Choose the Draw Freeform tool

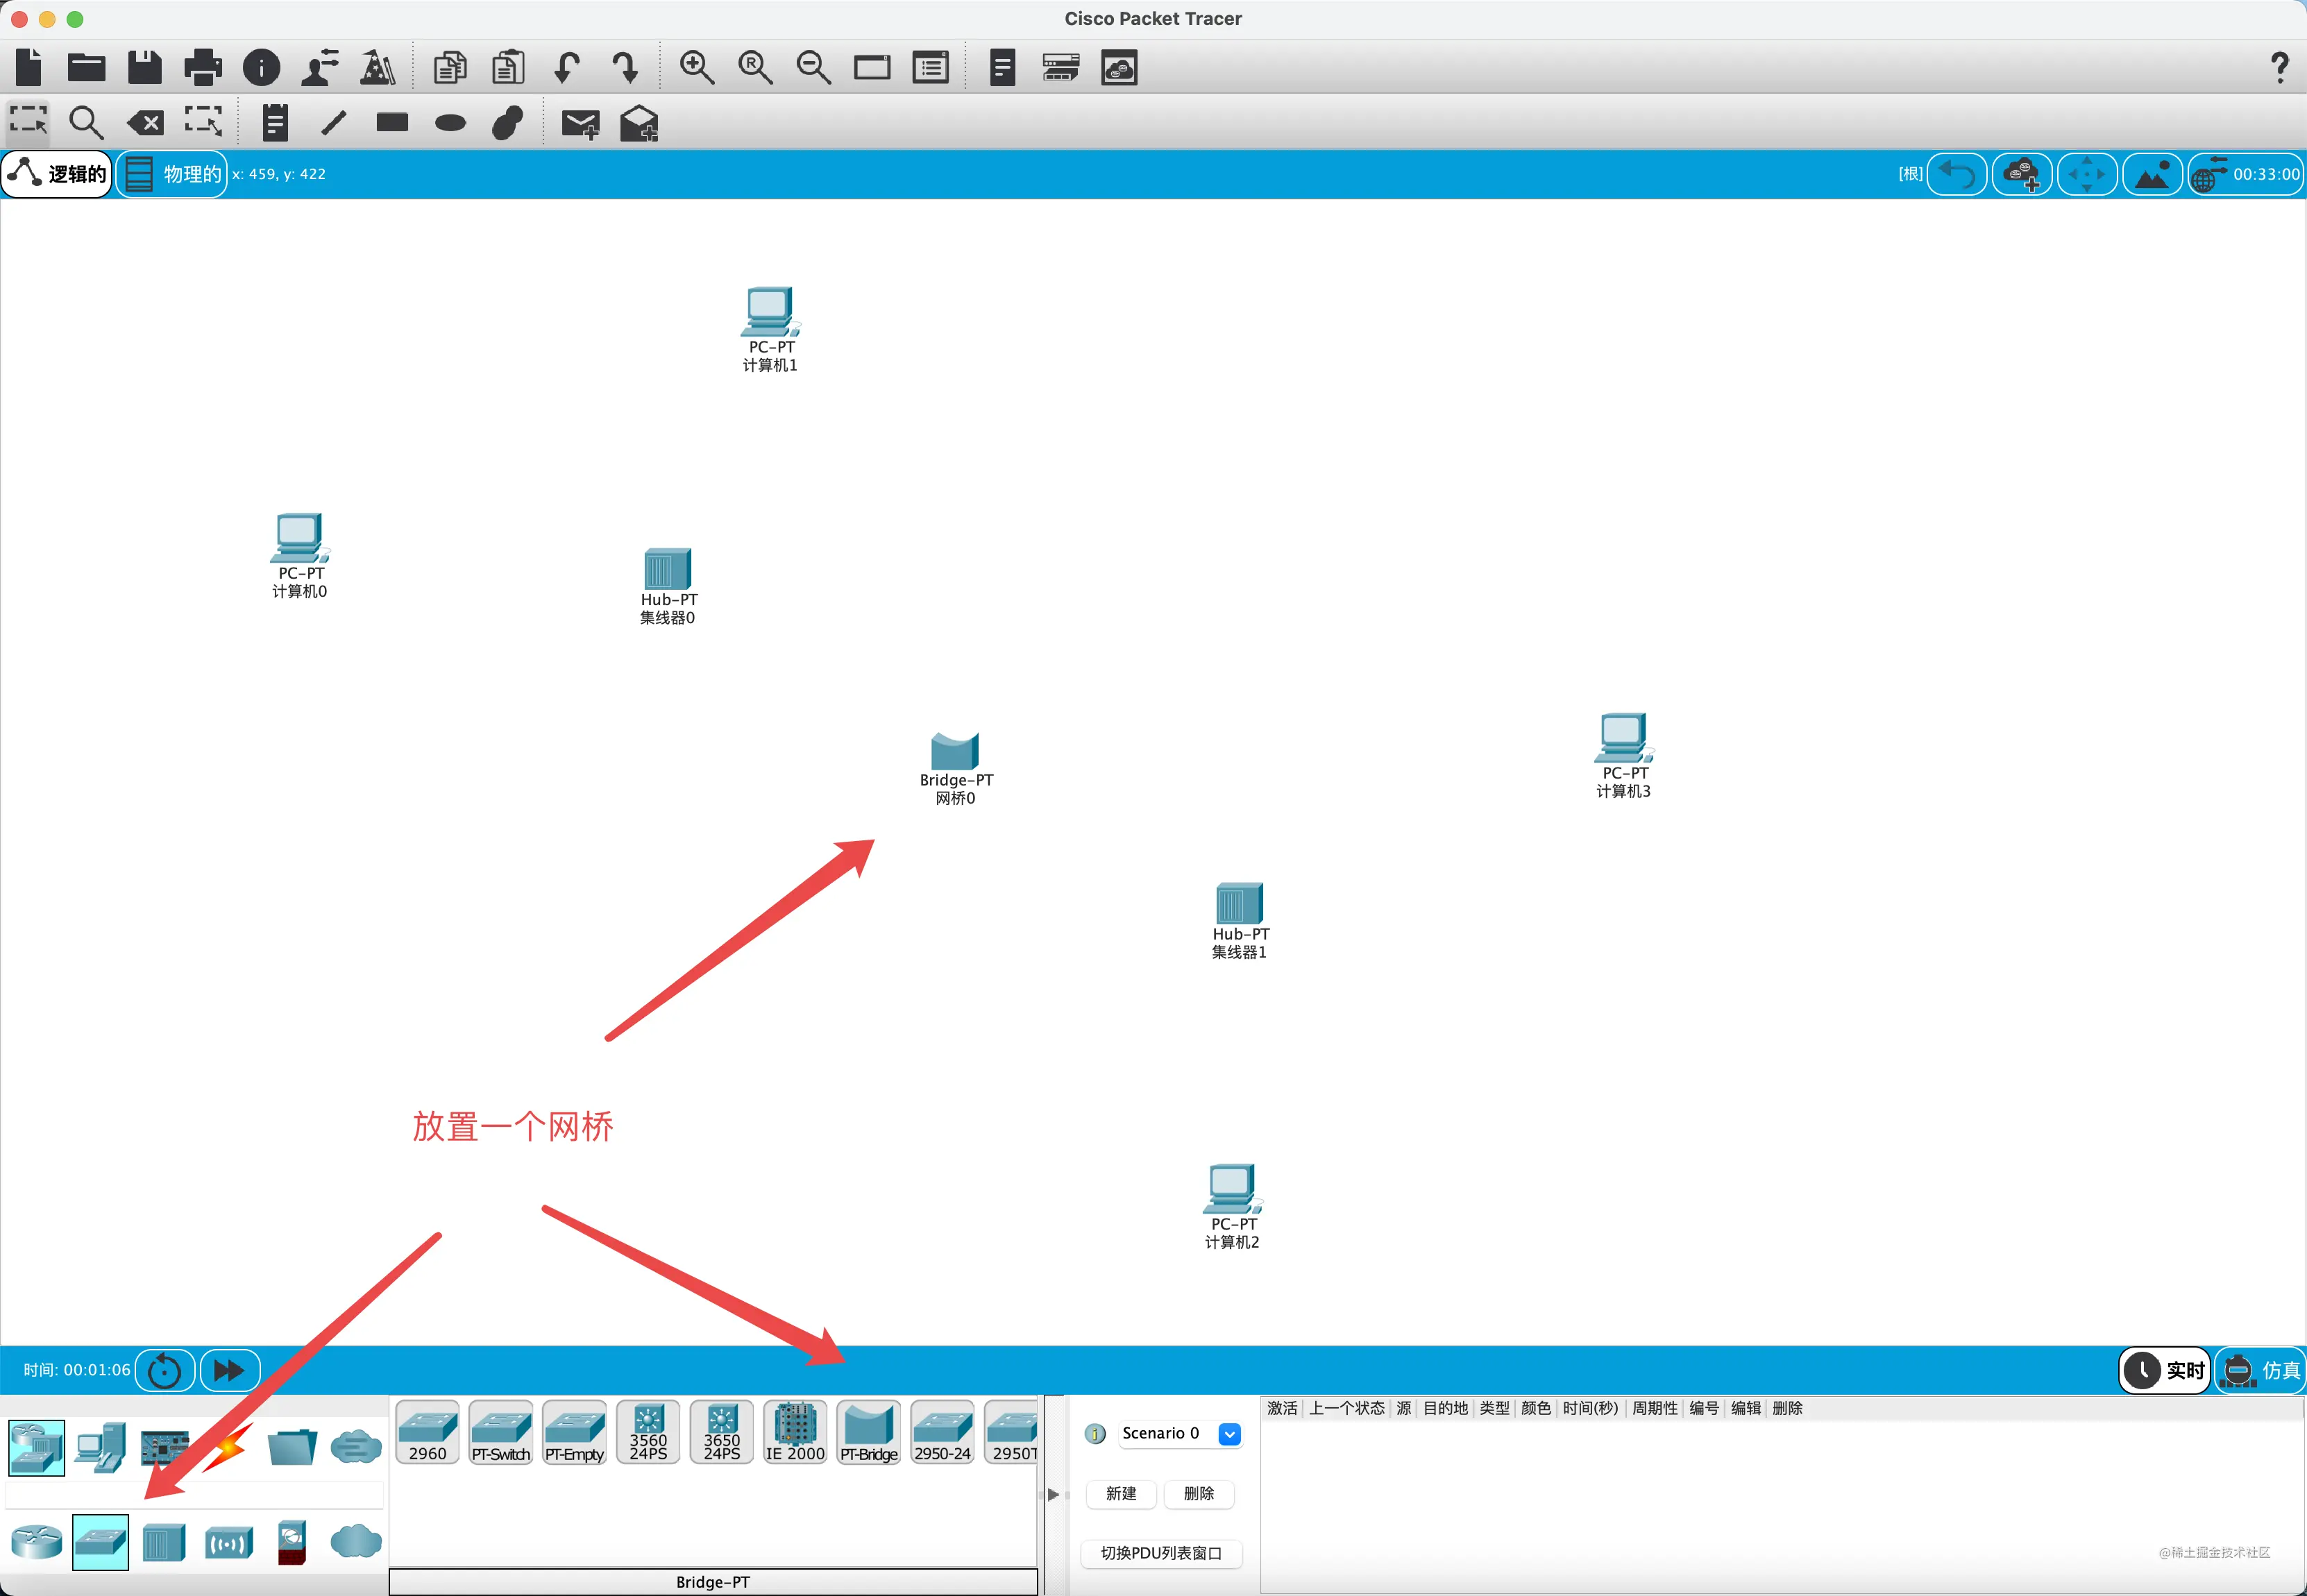click(x=508, y=122)
